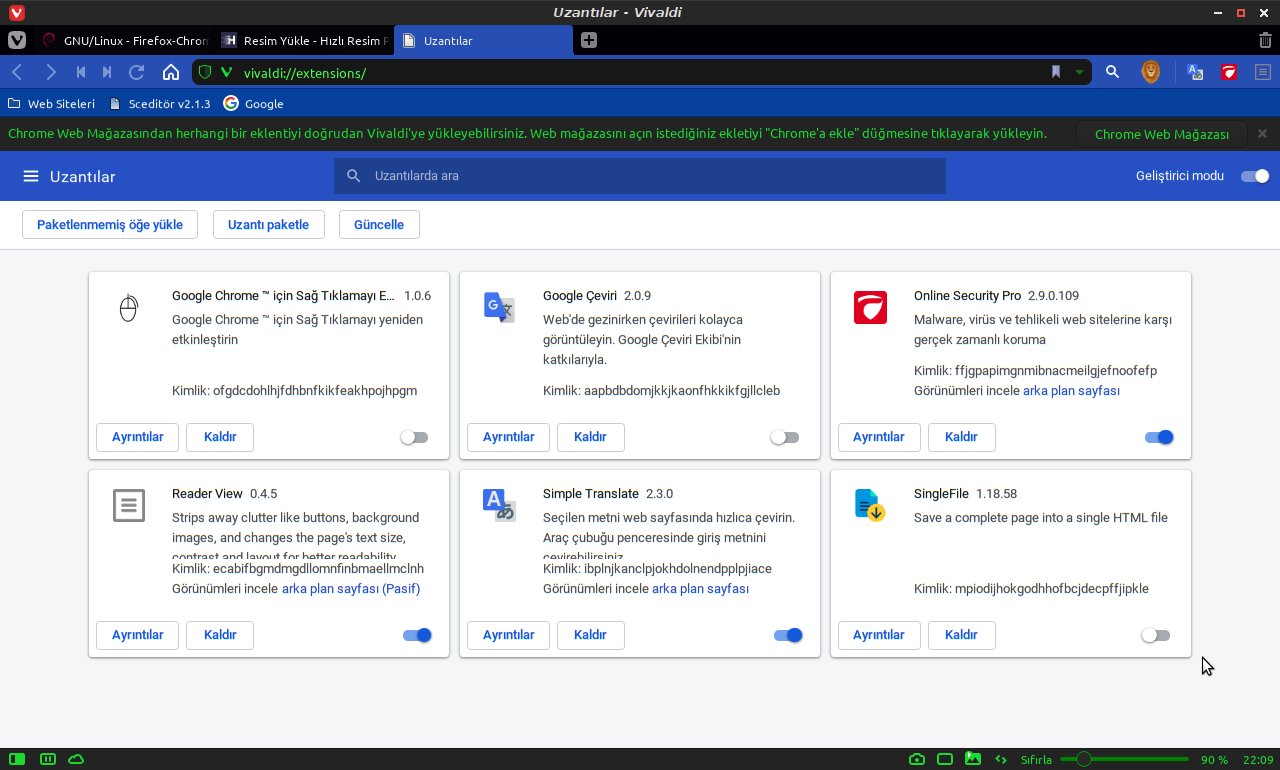The width and height of the screenshot is (1280, 770).
Task: Click the fast forward navigation button
Action: click(107, 72)
